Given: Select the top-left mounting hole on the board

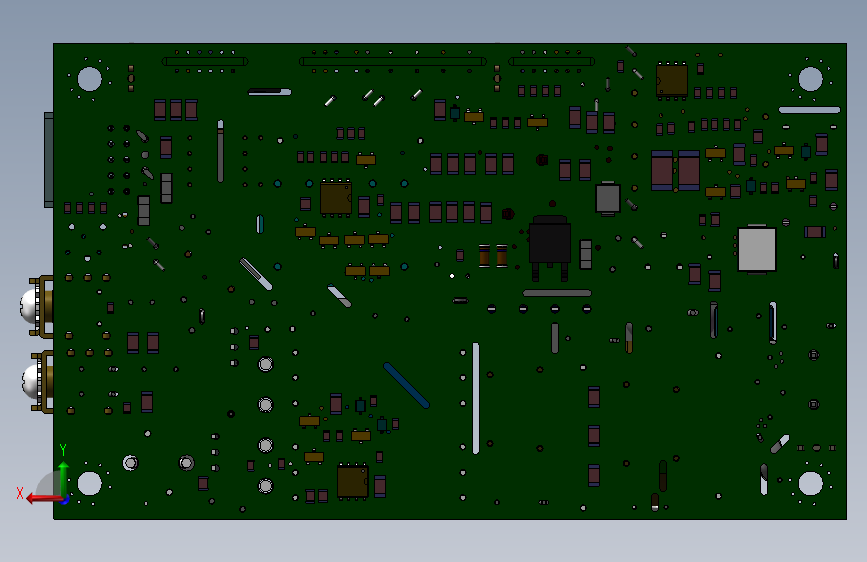Looking at the screenshot, I should click(90, 79).
